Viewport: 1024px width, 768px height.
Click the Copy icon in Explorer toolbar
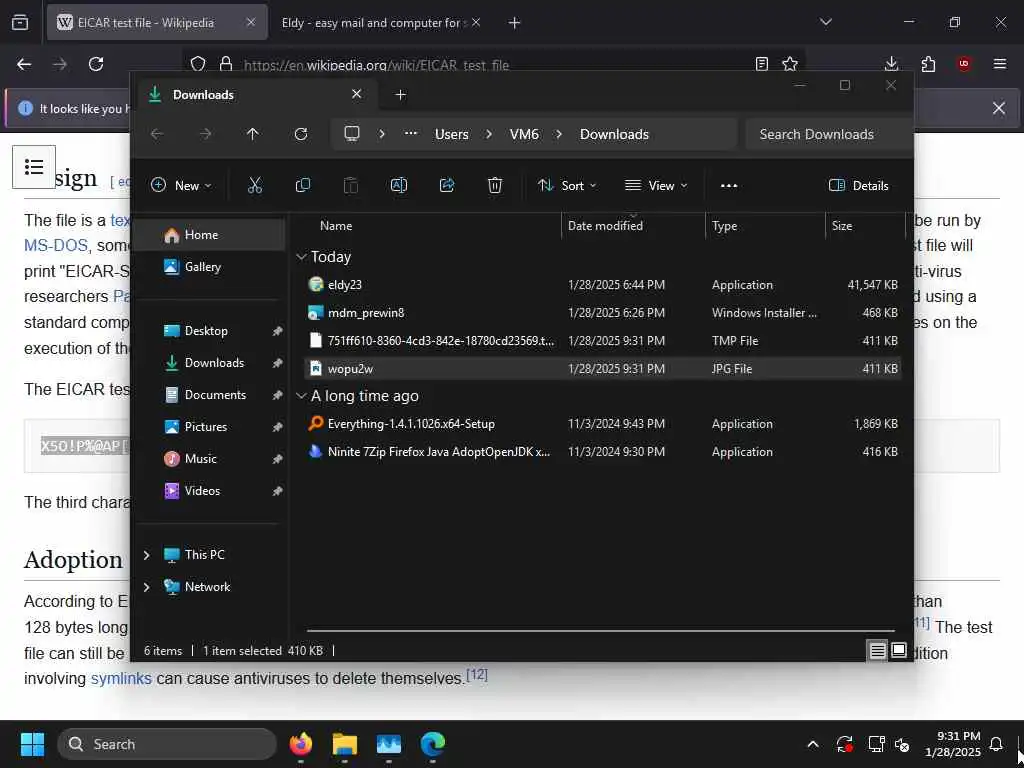303,185
